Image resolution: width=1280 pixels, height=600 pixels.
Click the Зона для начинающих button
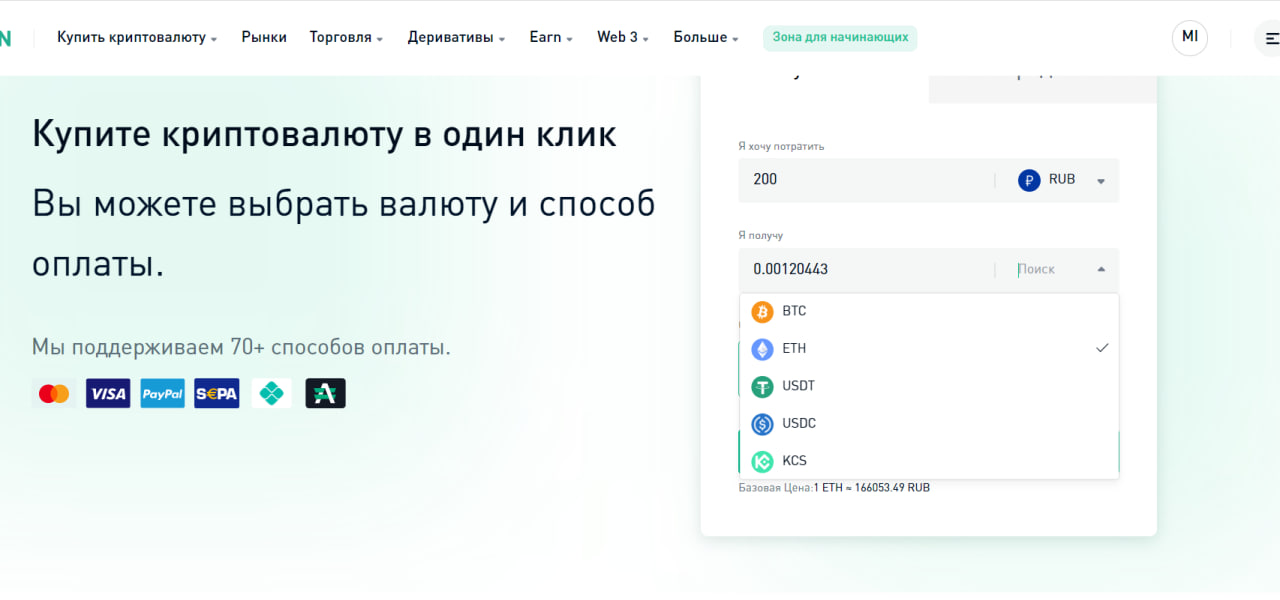(839, 37)
